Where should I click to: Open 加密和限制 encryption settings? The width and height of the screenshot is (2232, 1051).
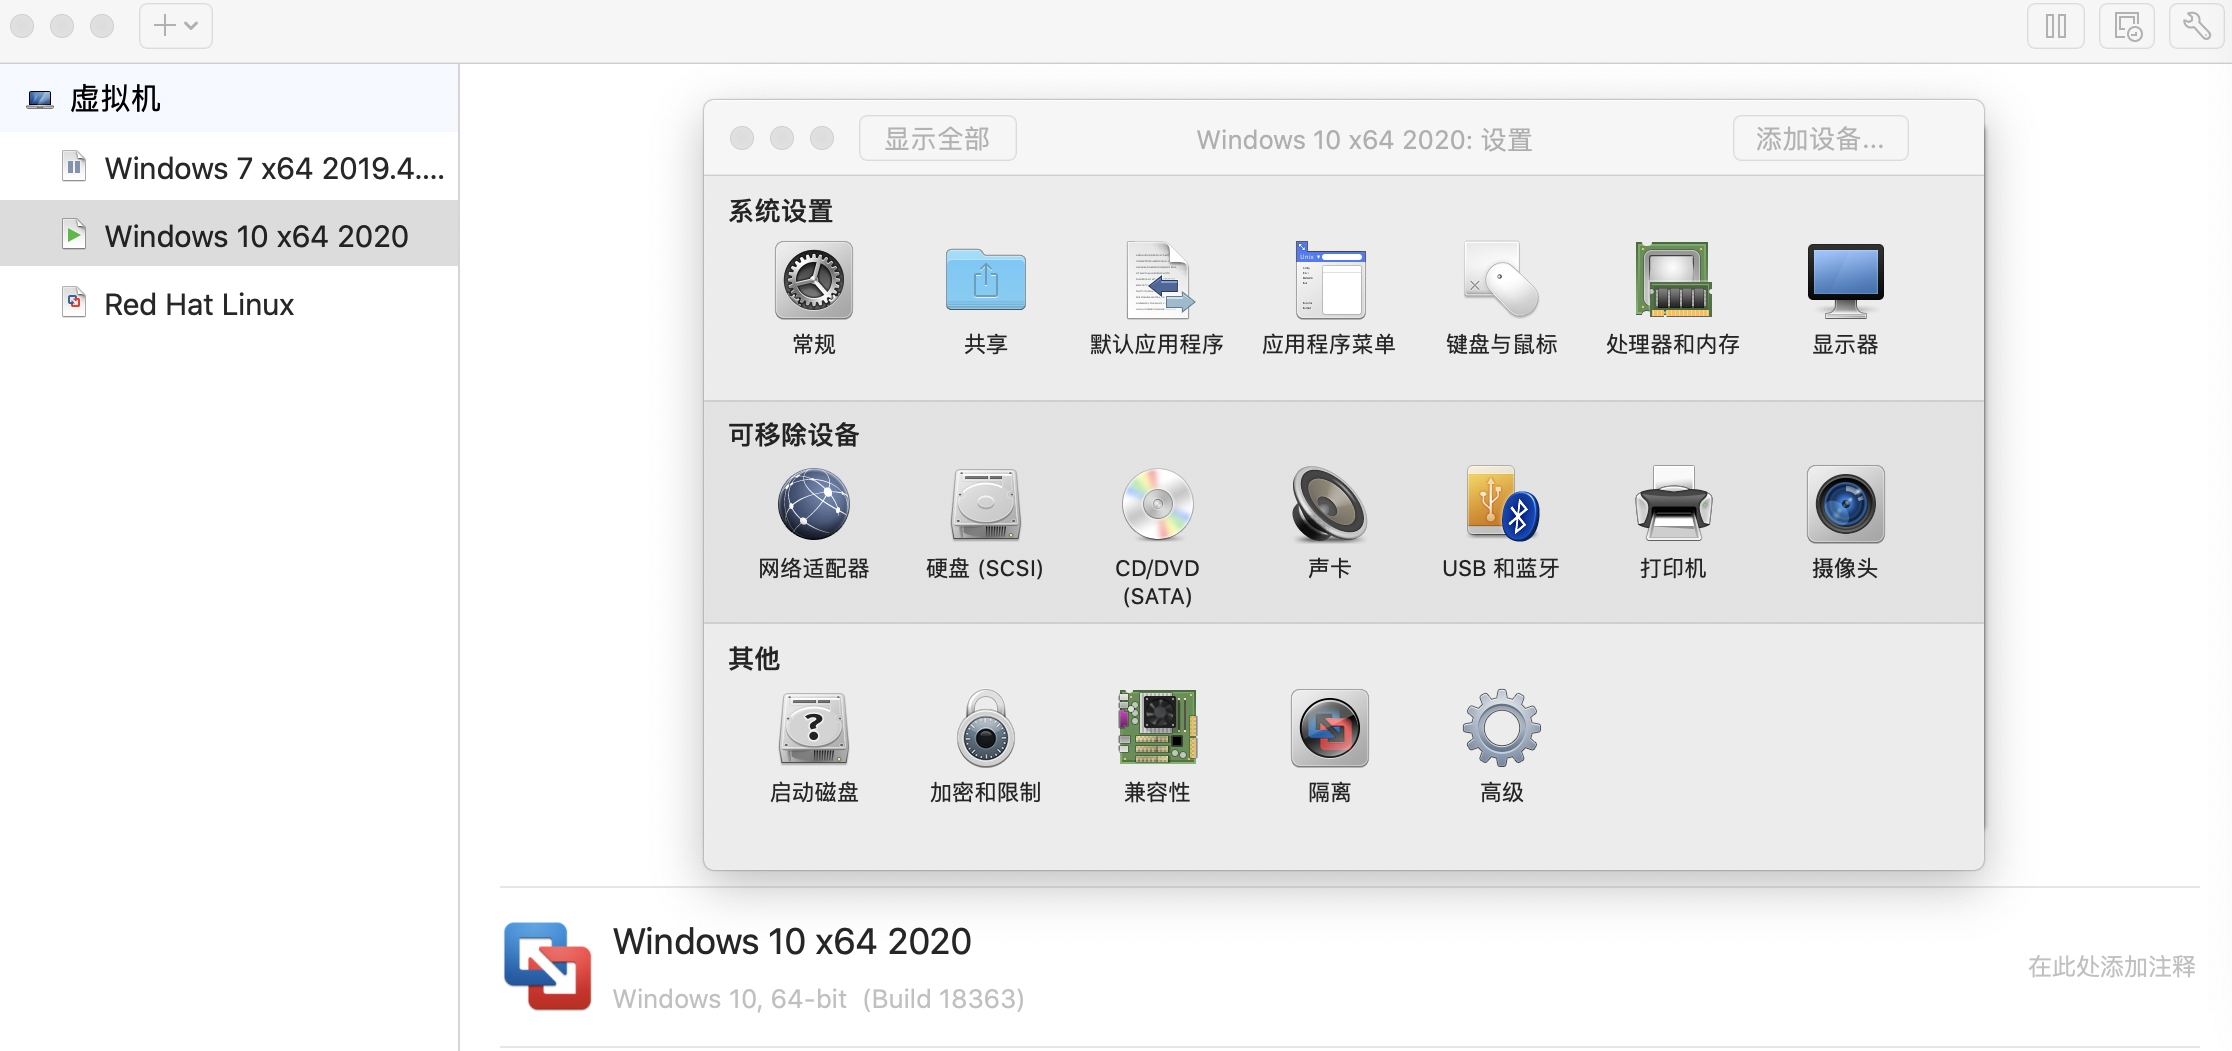pos(986,729)
